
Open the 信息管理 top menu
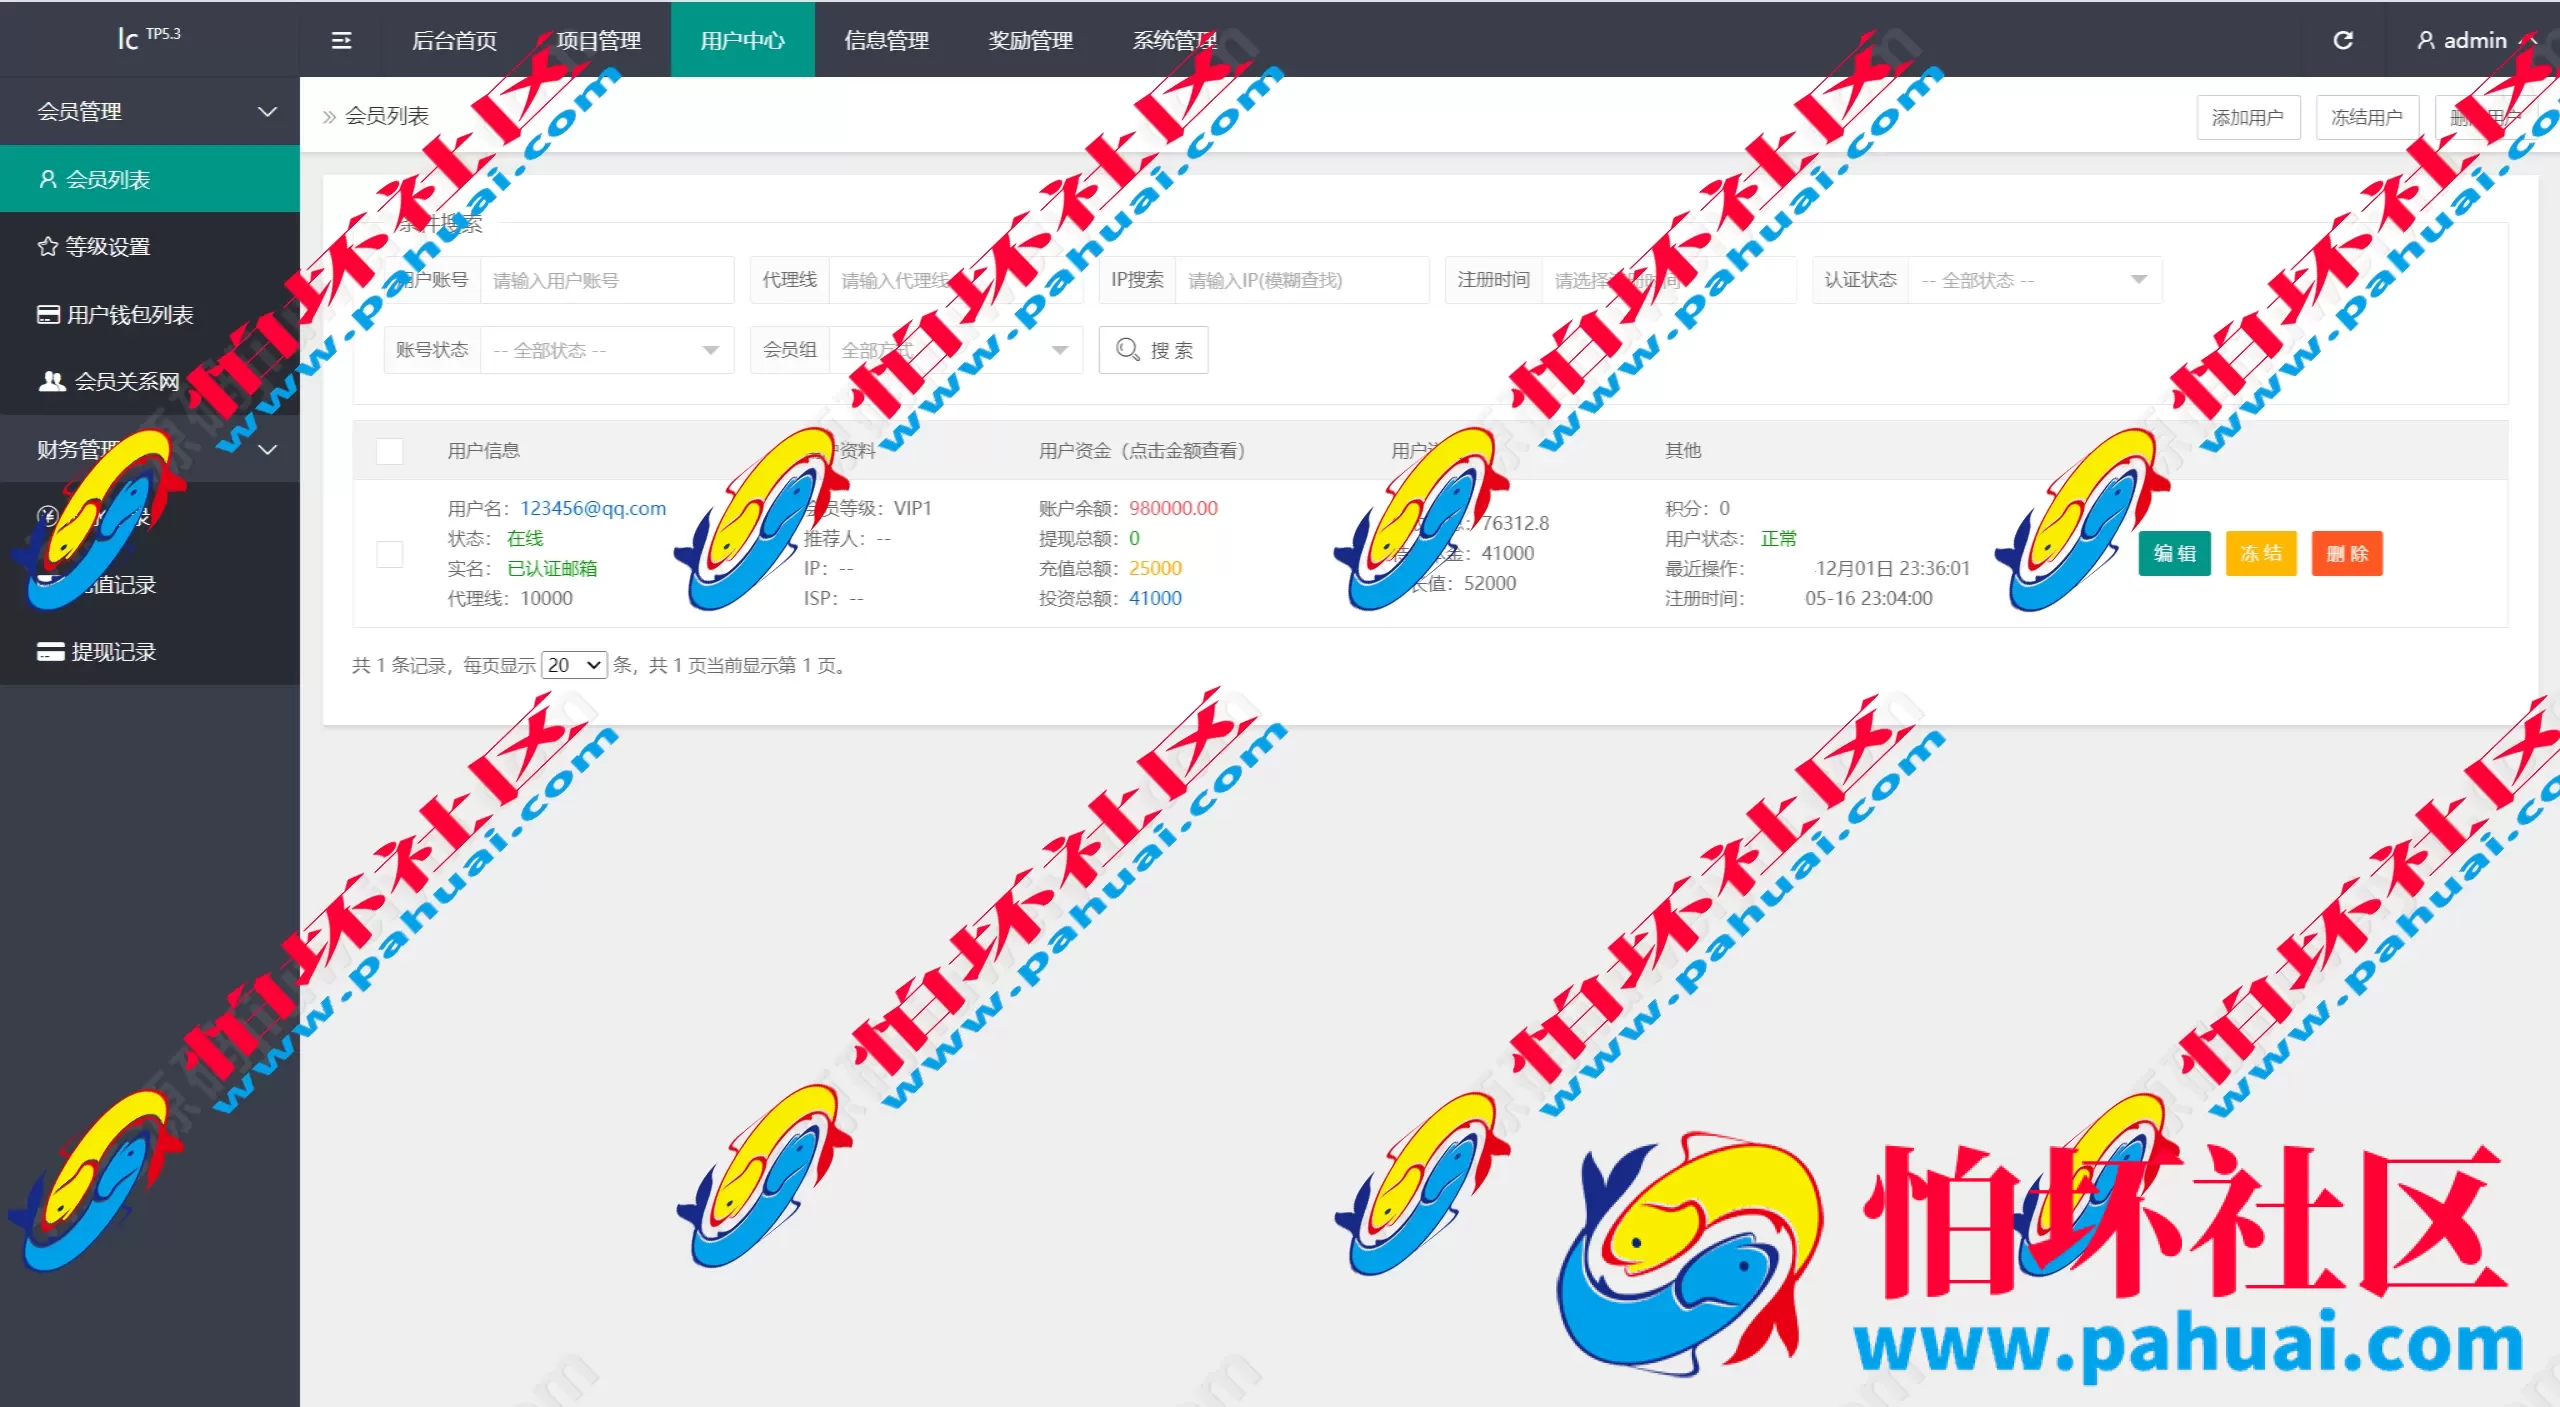[x=887, y=40]
